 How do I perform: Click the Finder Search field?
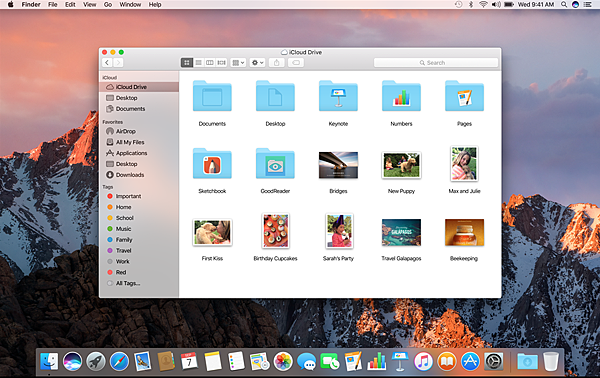pyautogui.click(x=436, y=63)
